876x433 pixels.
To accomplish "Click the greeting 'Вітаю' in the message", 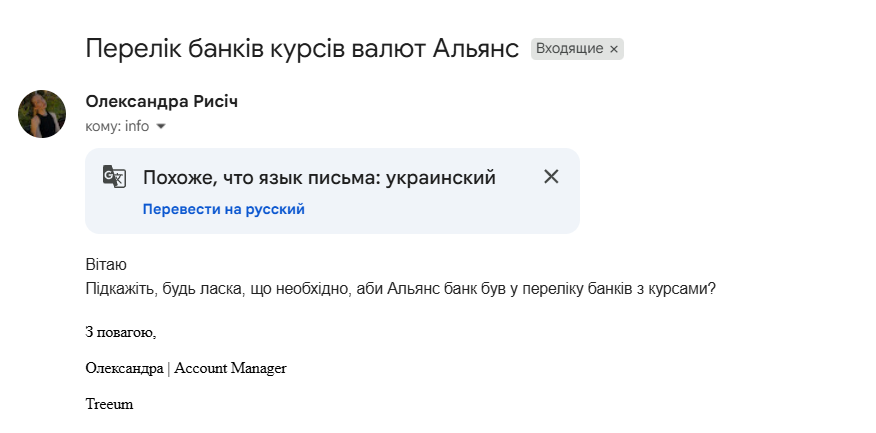I will click(106, 265).
